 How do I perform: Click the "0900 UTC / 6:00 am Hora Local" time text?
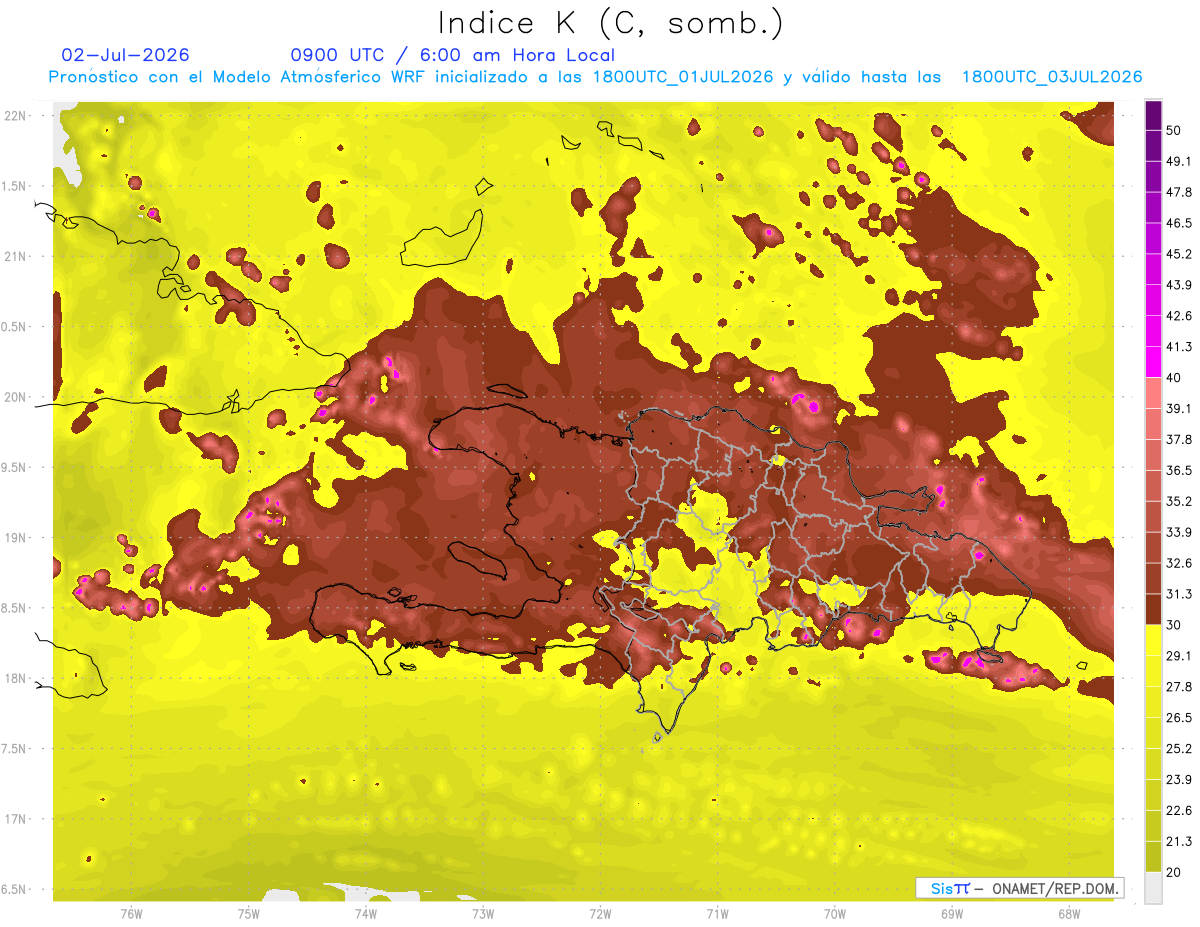pos(453,55)
